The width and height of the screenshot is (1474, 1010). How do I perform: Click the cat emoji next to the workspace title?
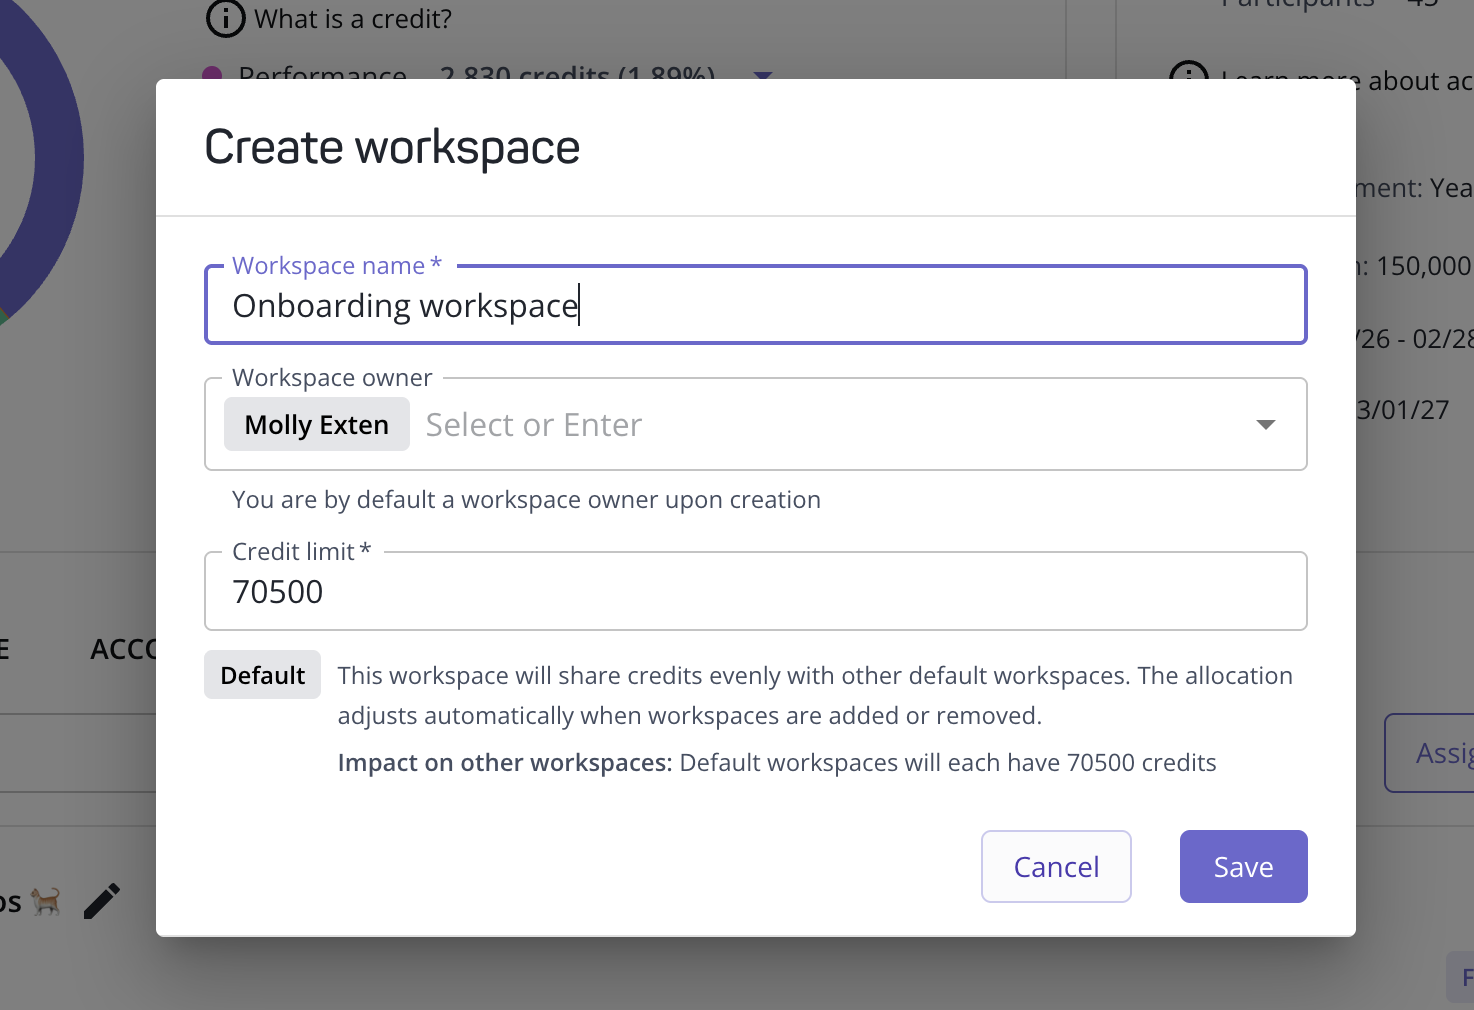pos(45,901)
